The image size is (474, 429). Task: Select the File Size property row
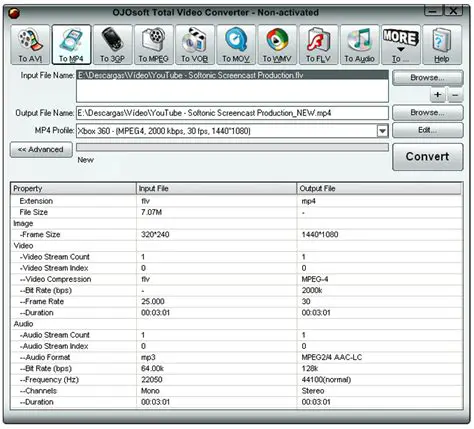[x=236, y=212]
